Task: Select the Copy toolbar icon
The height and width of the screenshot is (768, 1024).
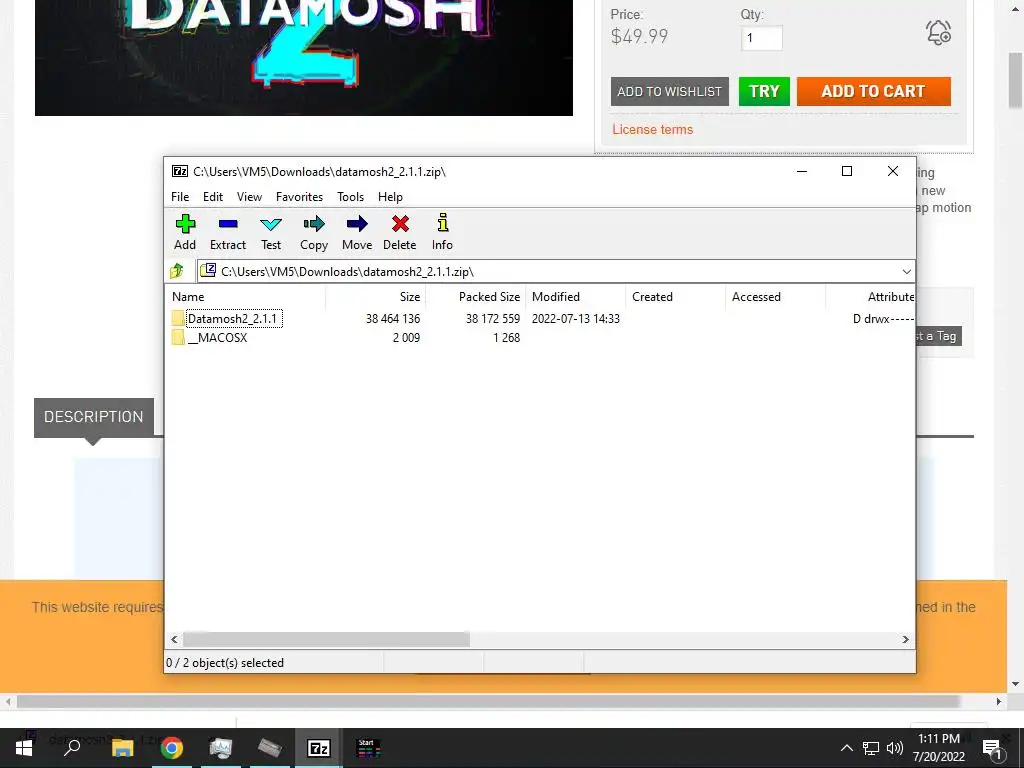Action: [x=314, y=224]
